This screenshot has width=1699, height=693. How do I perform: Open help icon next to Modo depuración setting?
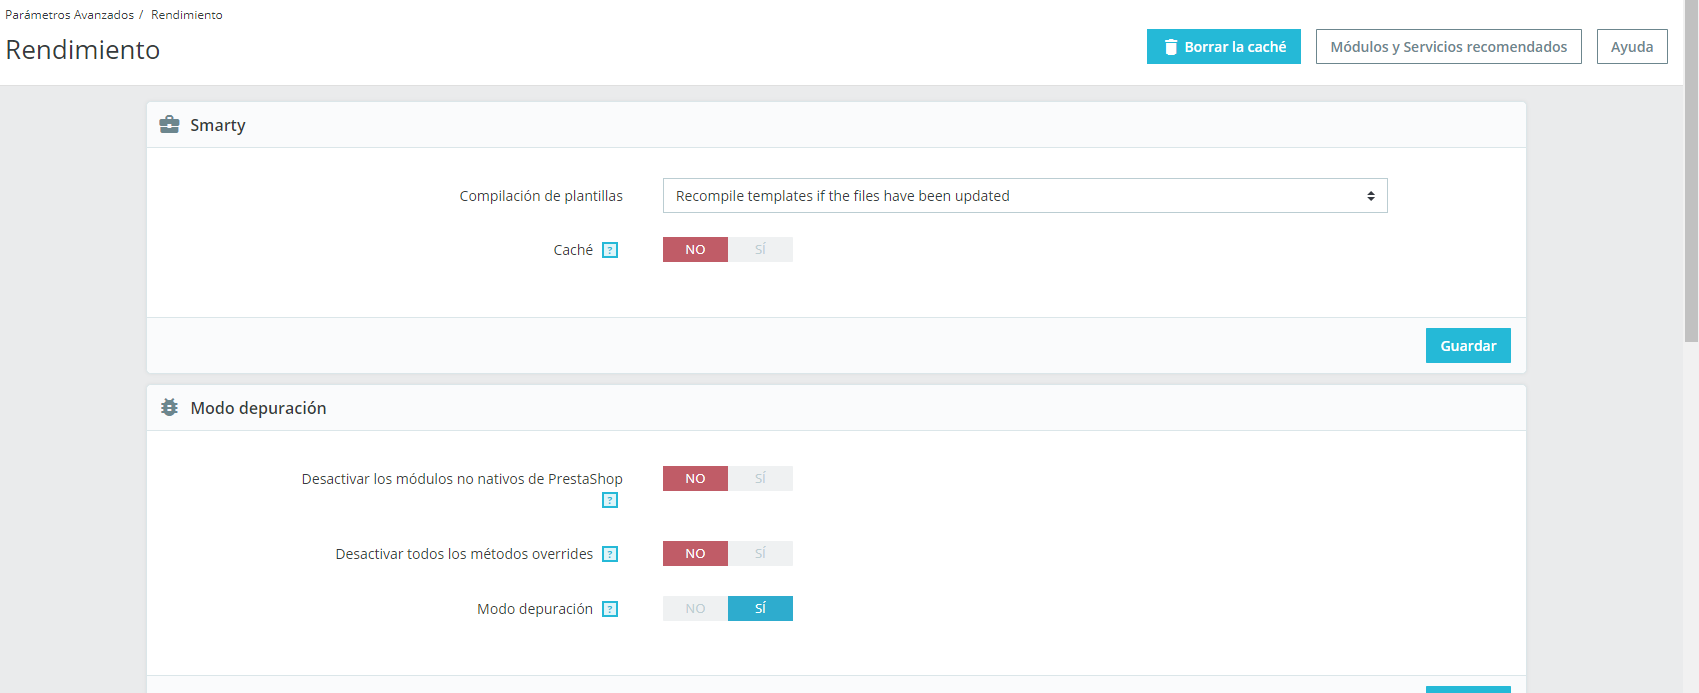(610, 609)
